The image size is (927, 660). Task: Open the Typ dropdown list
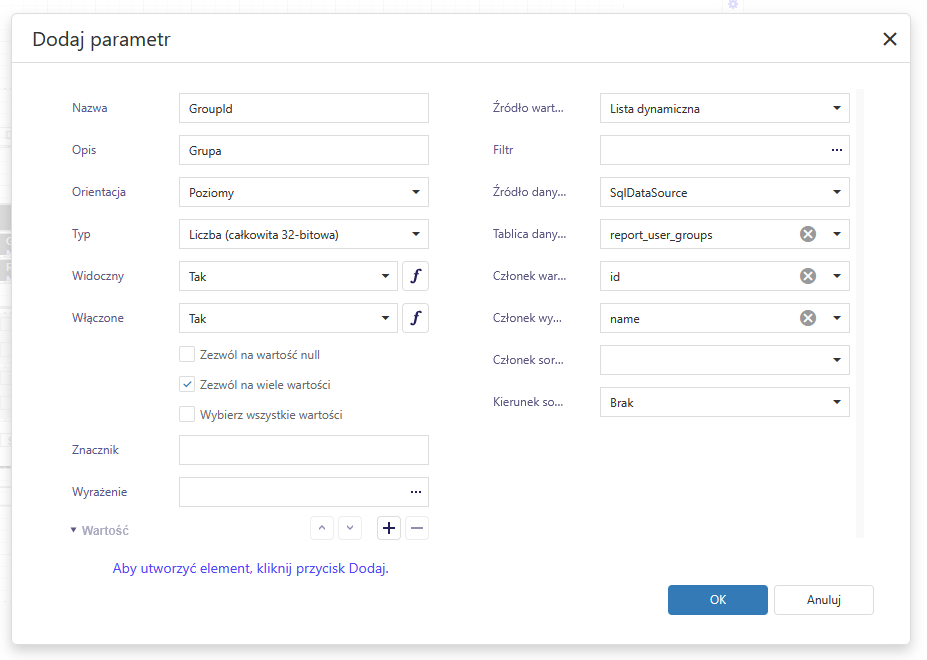tap(415, 235)
